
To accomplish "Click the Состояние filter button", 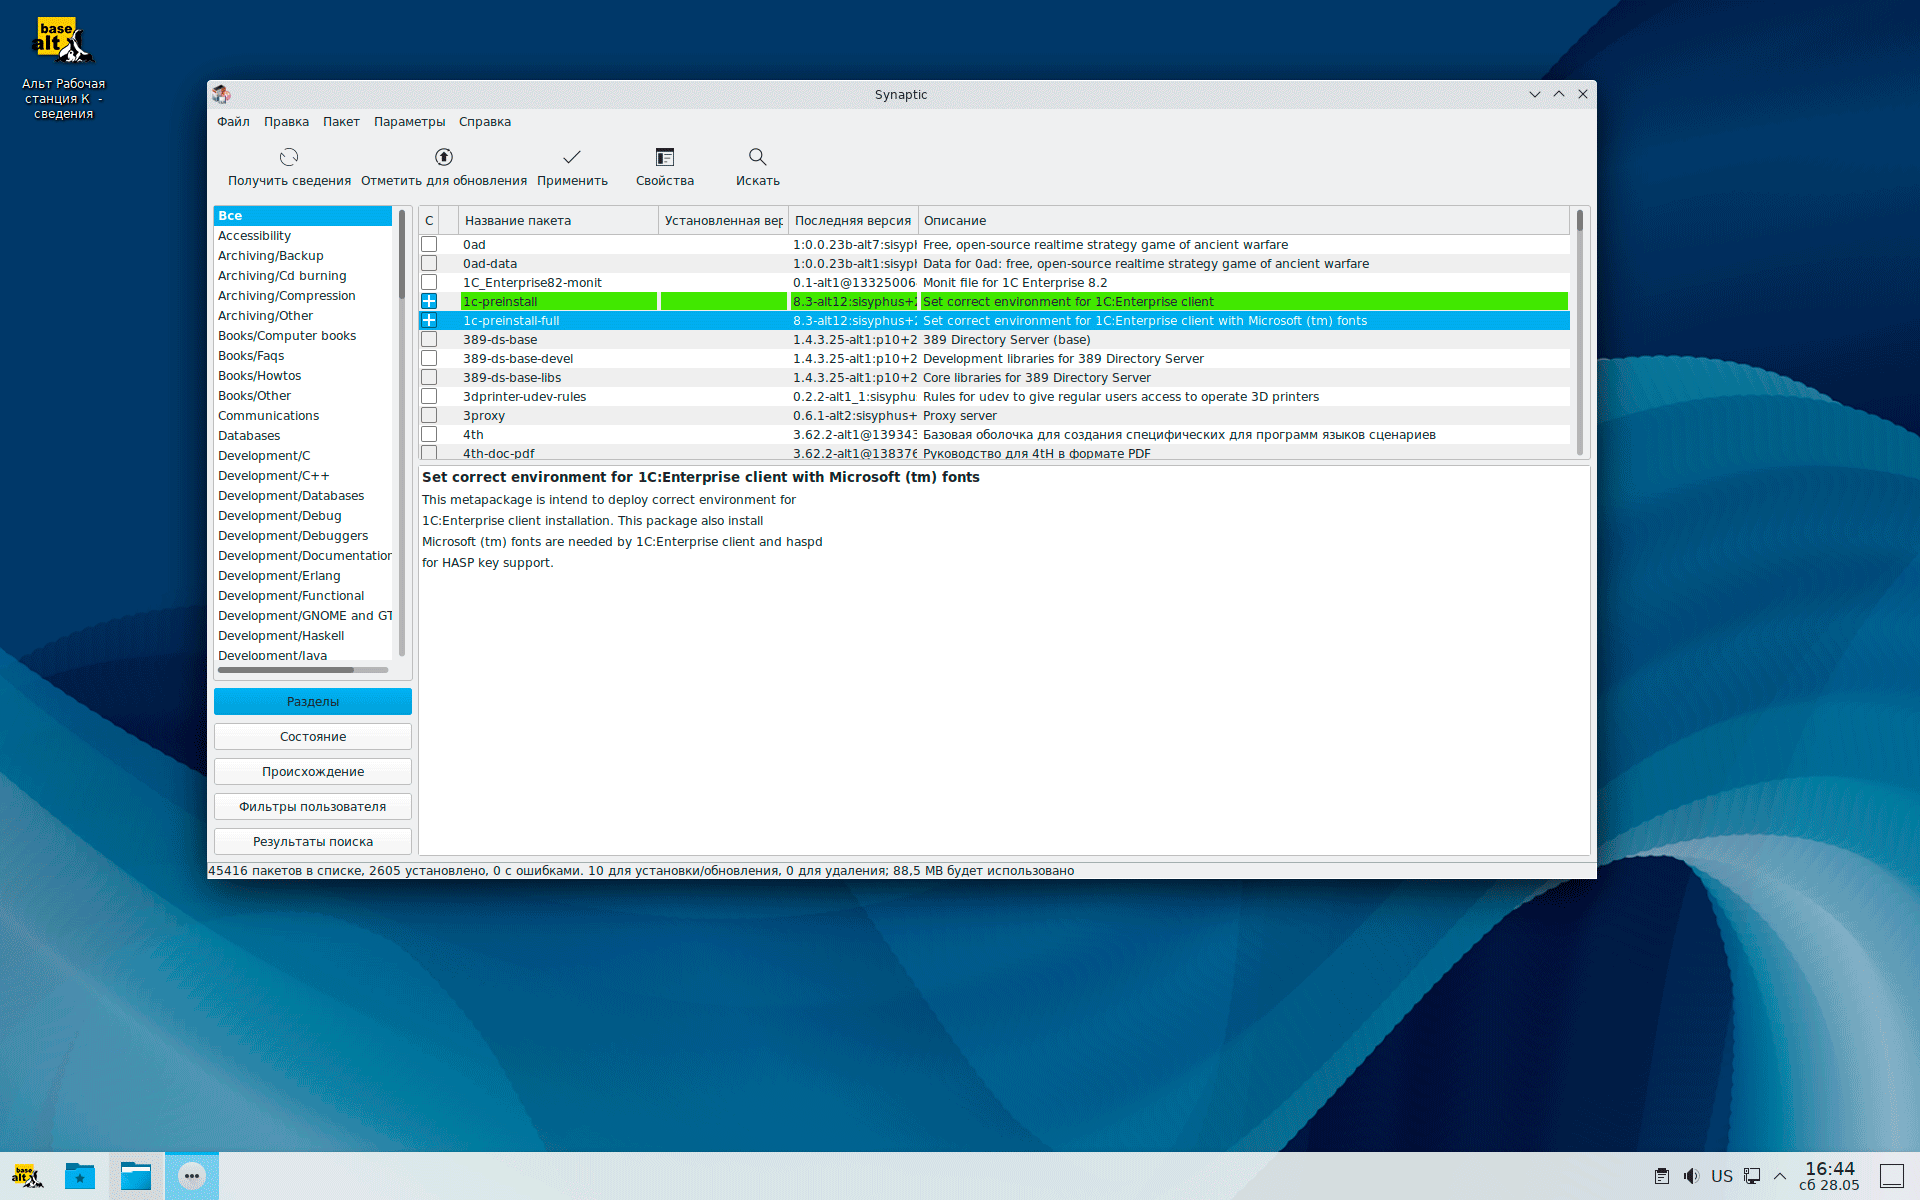I will coord(312,737).
